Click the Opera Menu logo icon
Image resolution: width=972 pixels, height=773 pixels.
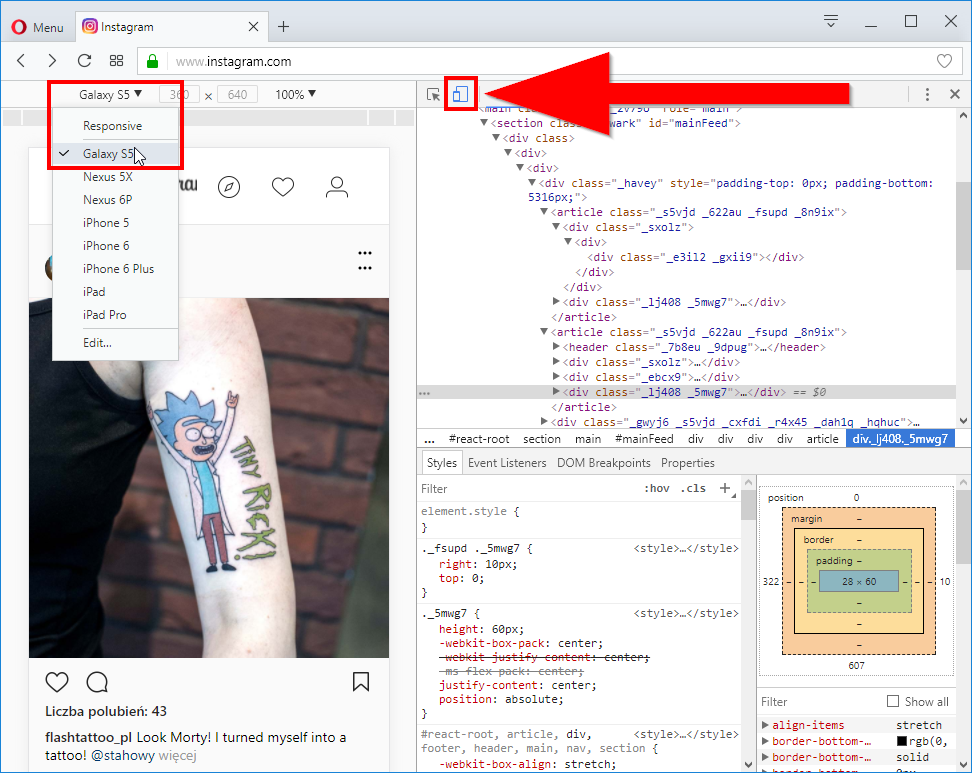click(x=19, y=27)
